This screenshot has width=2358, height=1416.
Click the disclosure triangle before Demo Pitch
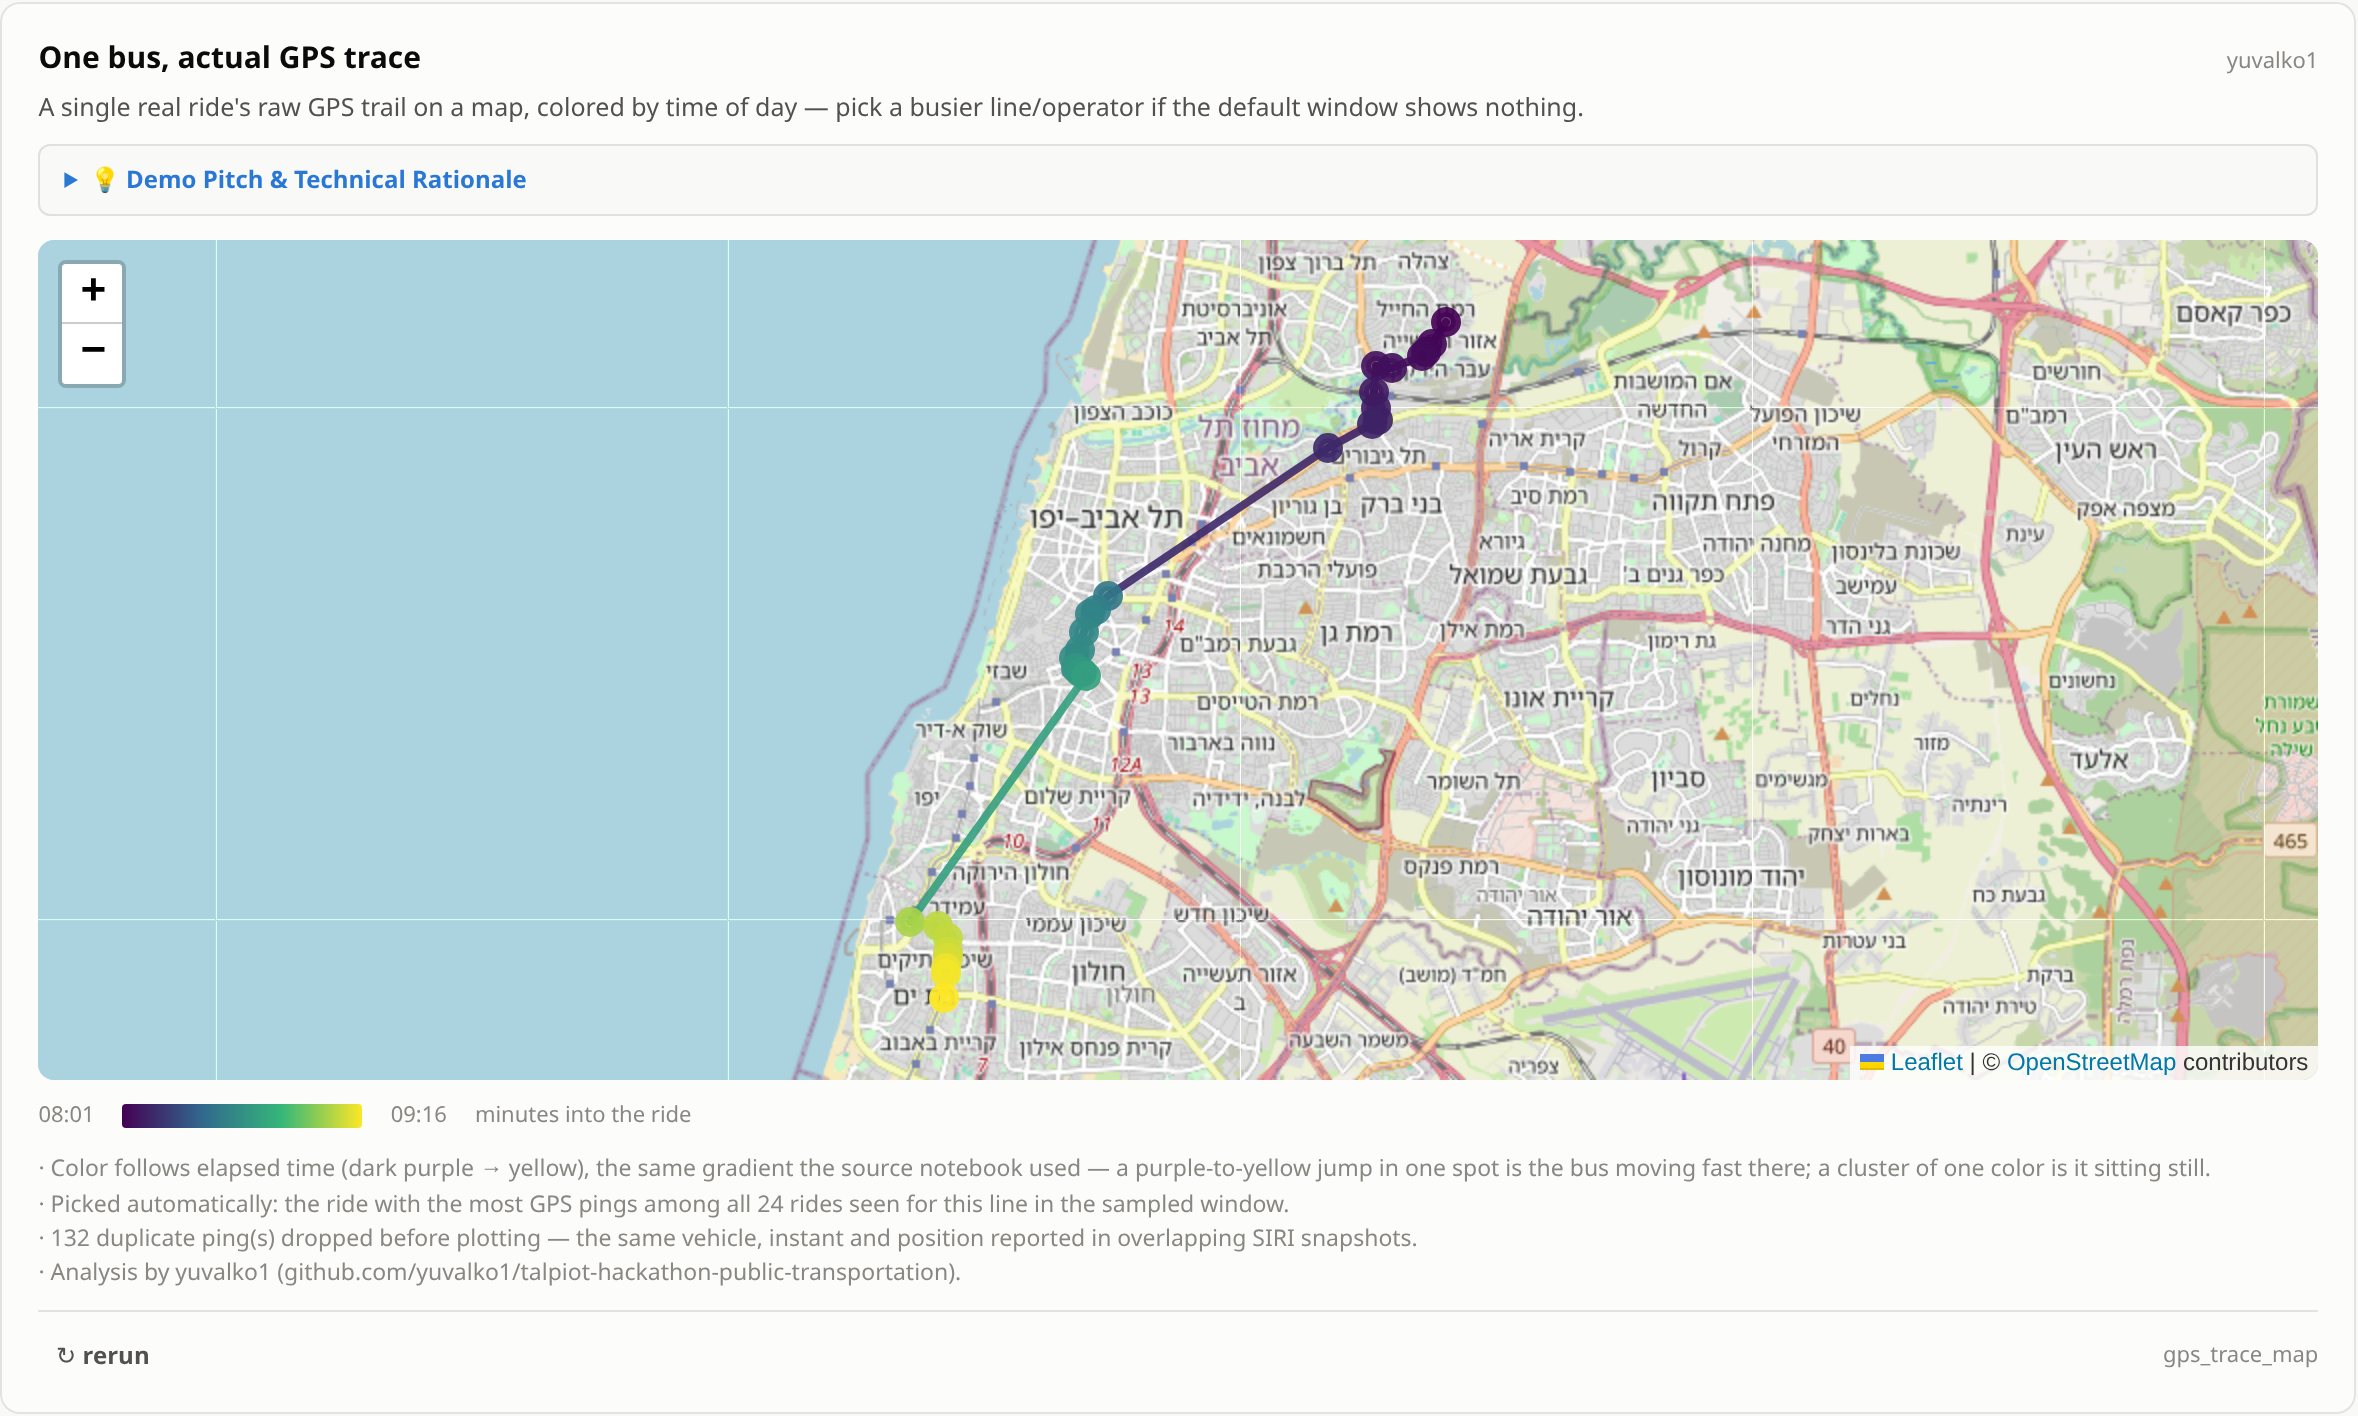tap(70, 180)
